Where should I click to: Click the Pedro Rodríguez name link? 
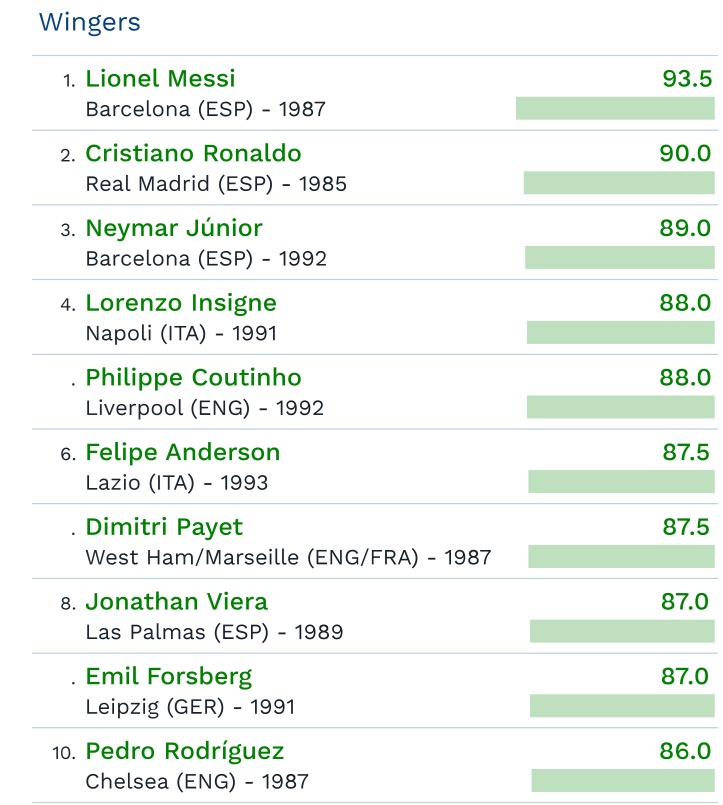(x=184, y=751)
